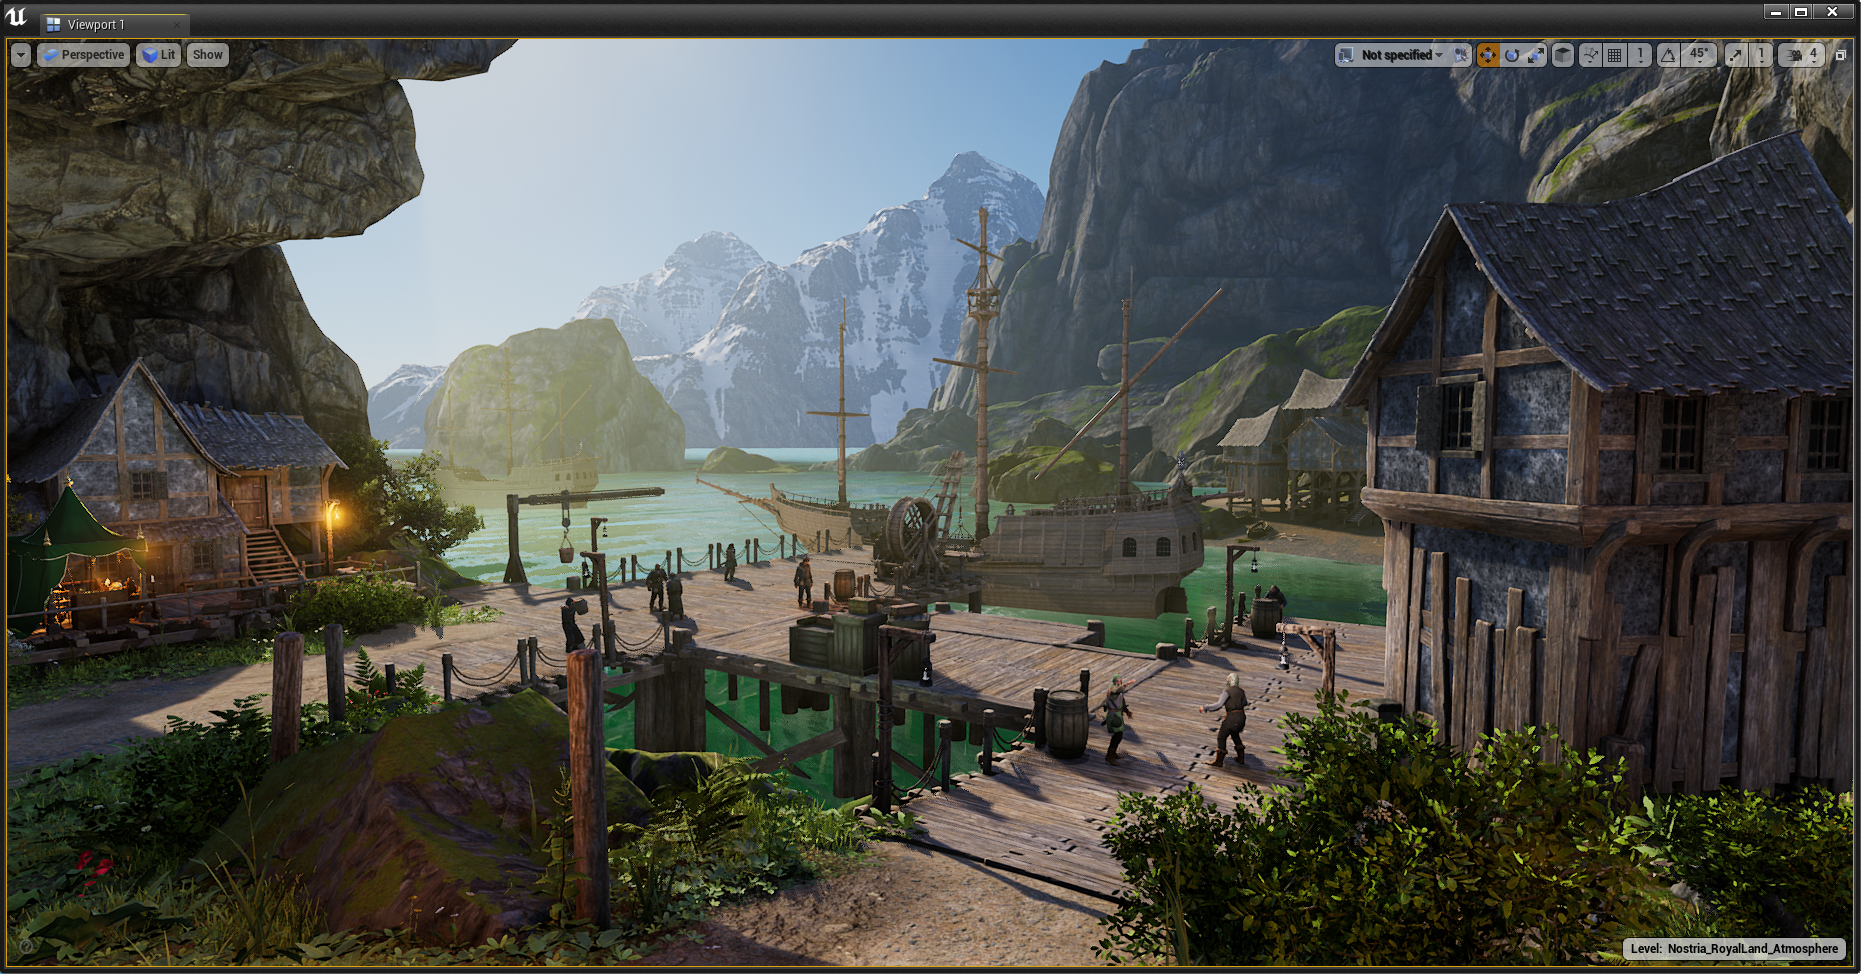1861x974 pixels.
Task: Click the preview platform monitor icon
Action: click(1346, 55)
